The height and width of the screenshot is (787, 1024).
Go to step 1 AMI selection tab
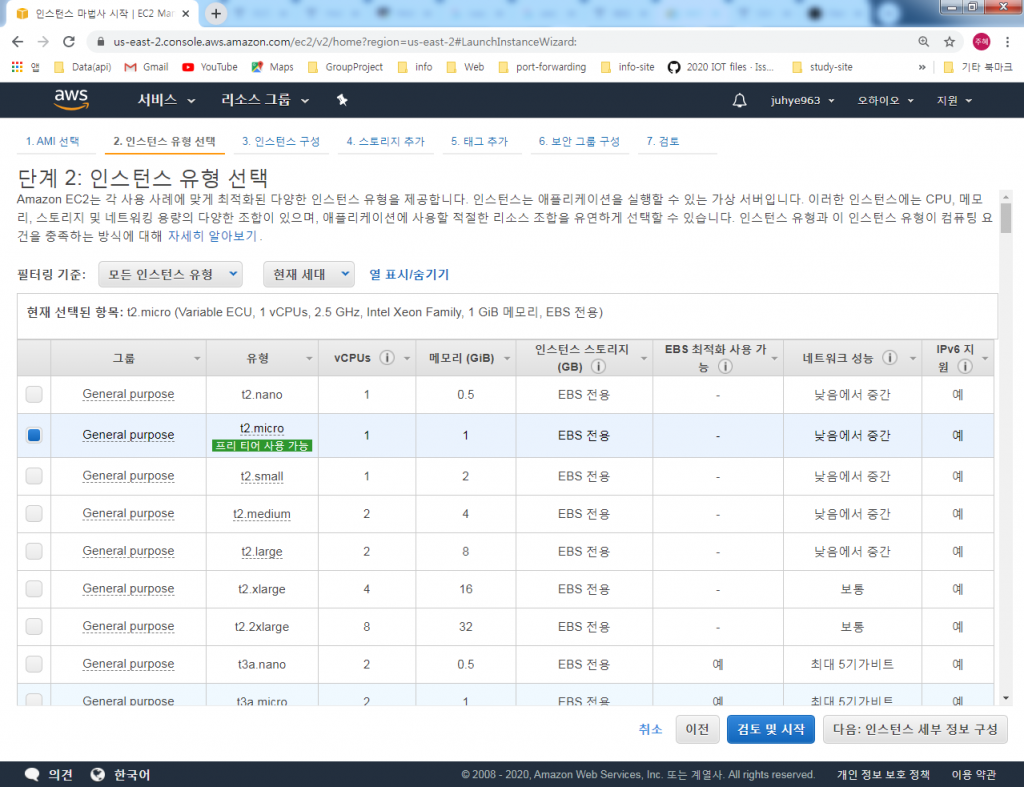[x=52, y=141]
